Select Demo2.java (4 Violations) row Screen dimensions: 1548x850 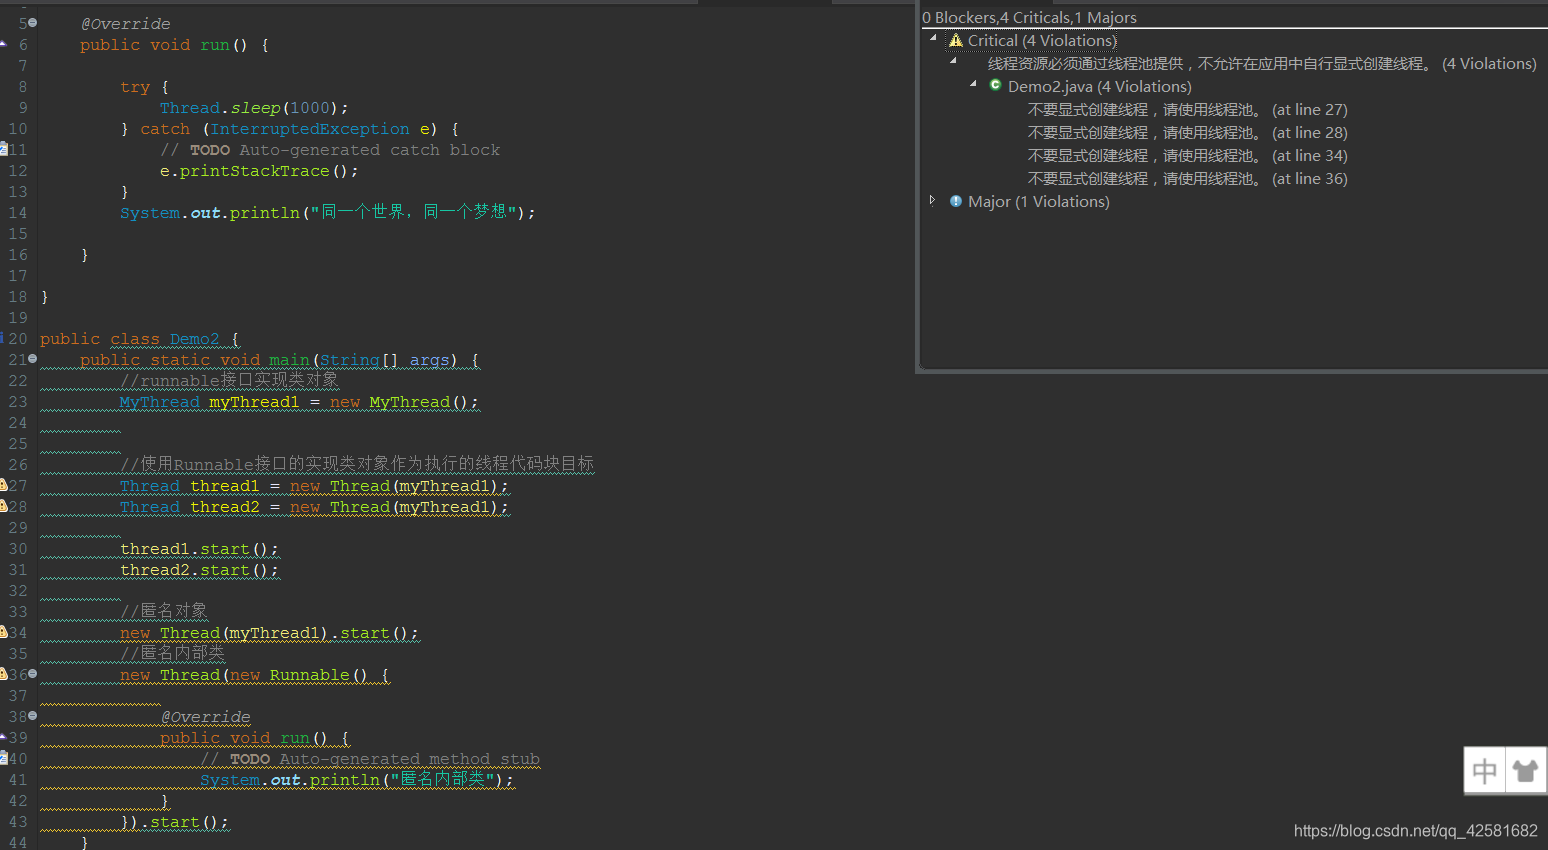pyautogui.click(x=1099, y=87)
